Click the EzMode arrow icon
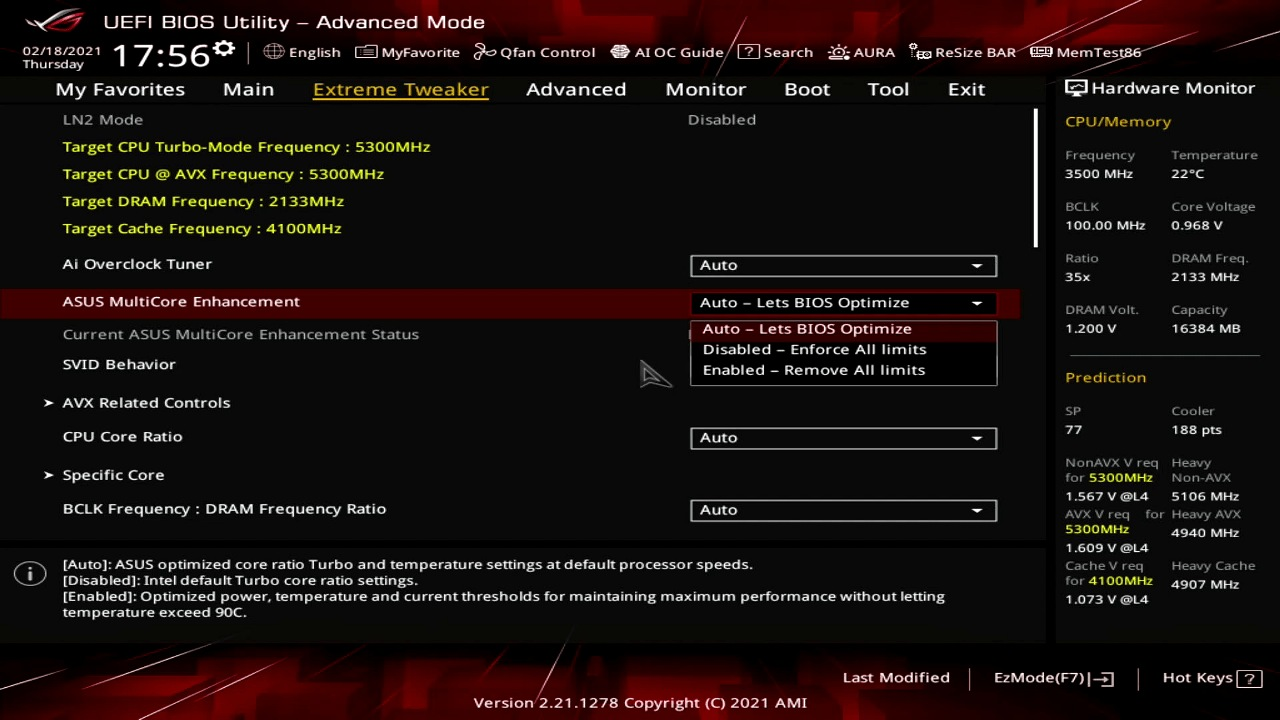The height and width of the screenshot is (720, 1280). coord(1103,679)
